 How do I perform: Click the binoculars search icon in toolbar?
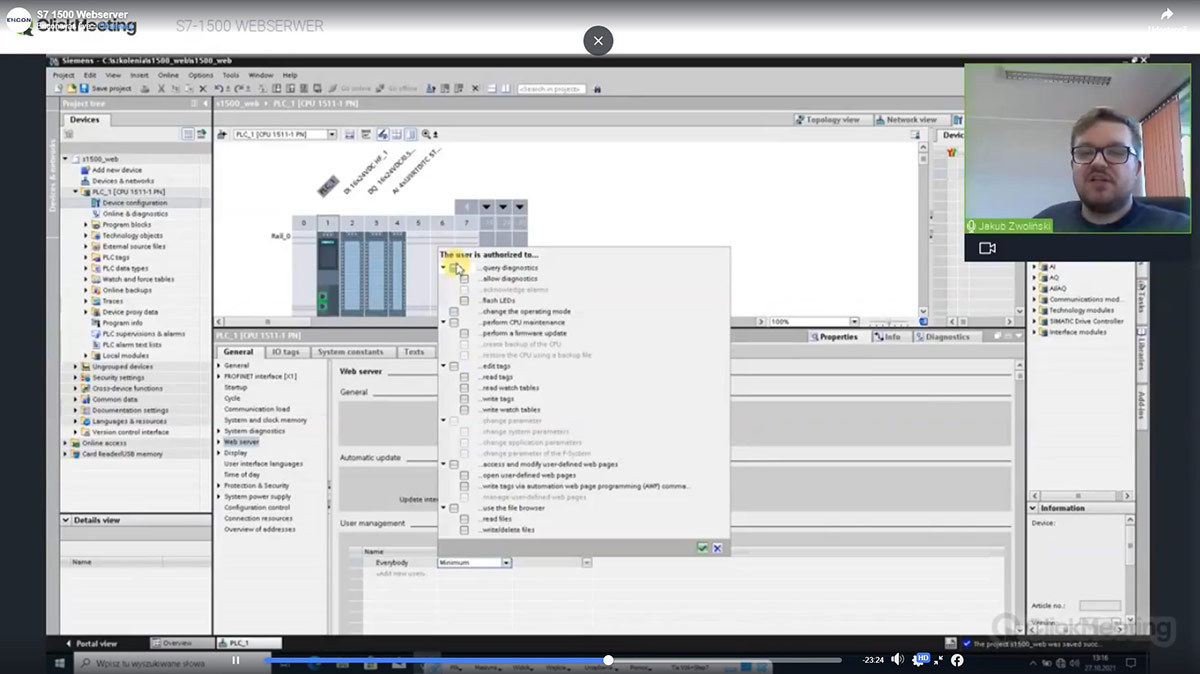[598, 89]
